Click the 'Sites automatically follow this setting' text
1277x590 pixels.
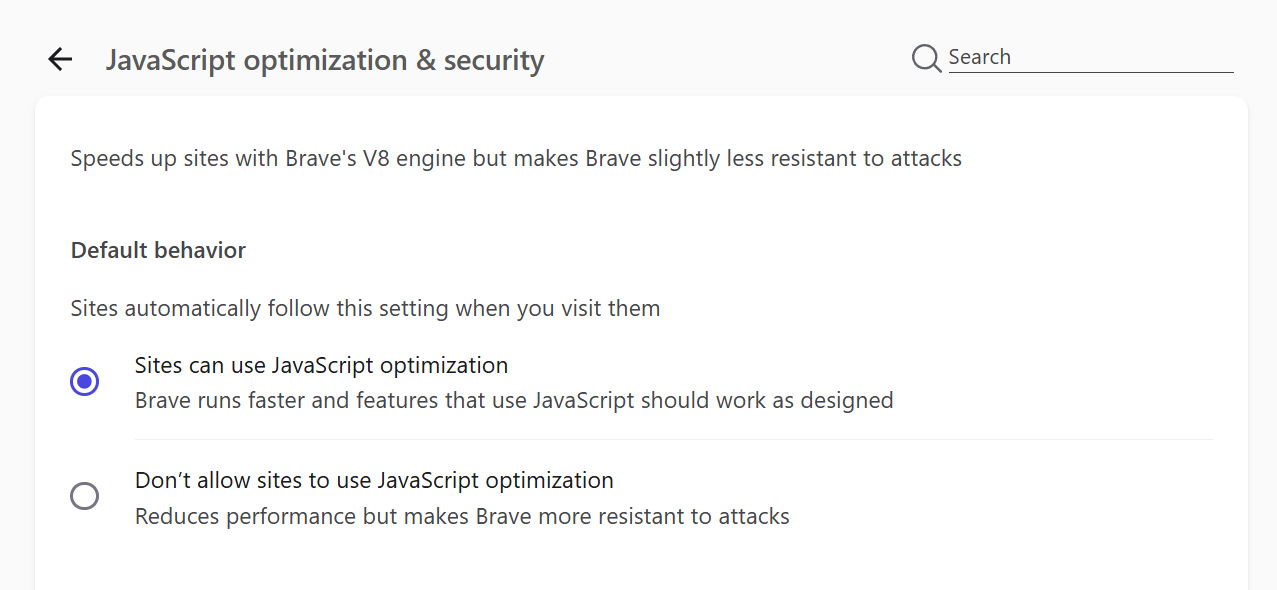(x=365, y=308)
